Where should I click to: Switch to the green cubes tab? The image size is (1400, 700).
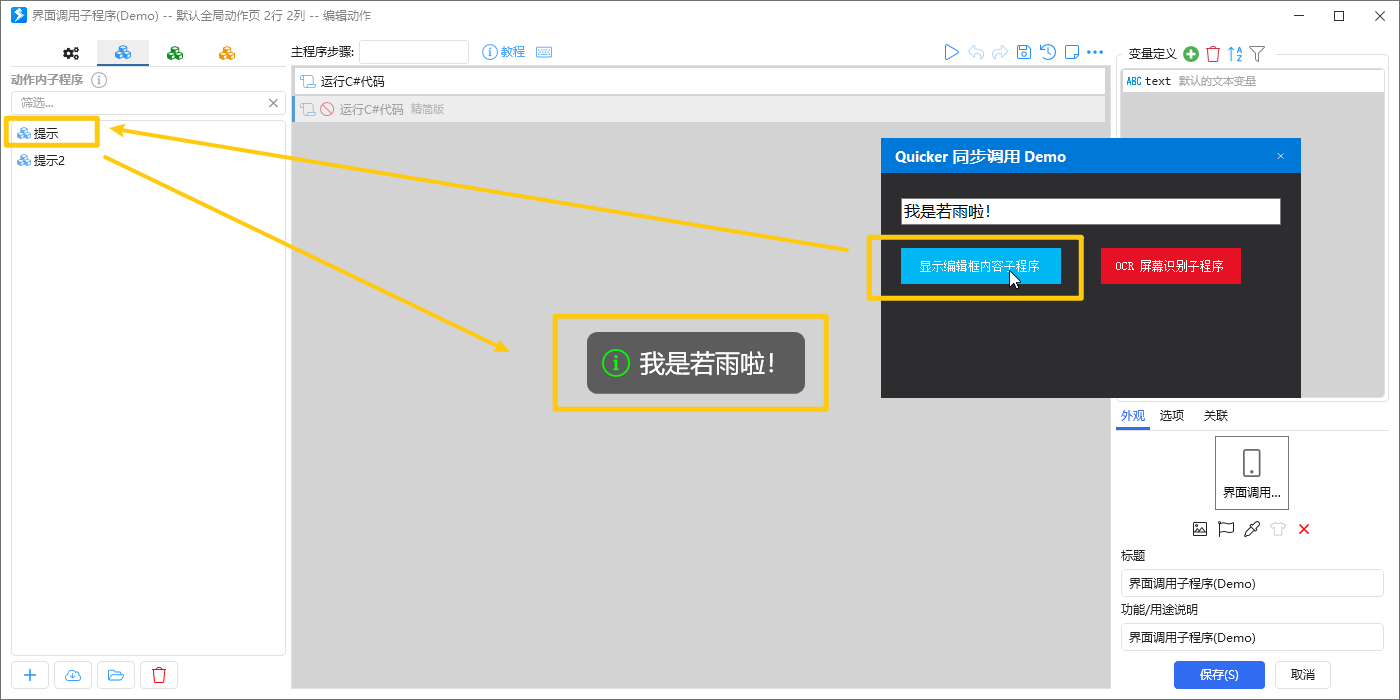175,53
